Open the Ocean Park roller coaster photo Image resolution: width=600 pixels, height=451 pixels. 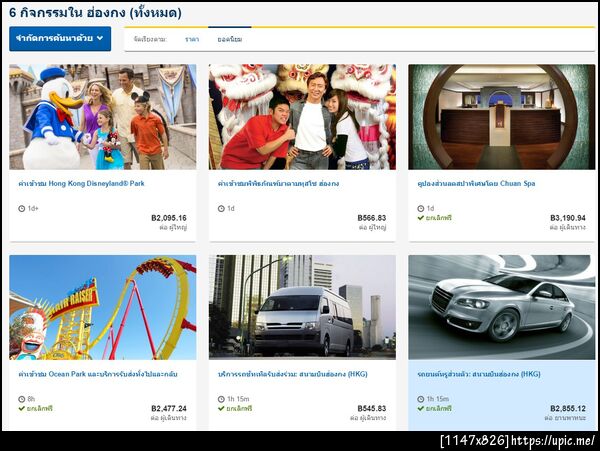tap(103, 307)
